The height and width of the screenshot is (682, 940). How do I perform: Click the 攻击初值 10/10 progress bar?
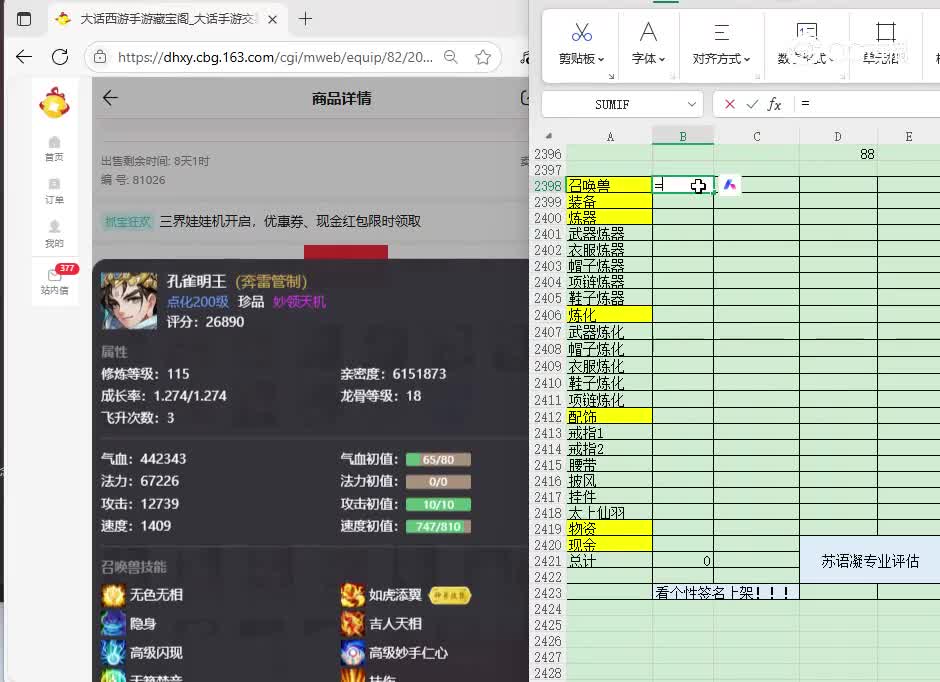438,505
